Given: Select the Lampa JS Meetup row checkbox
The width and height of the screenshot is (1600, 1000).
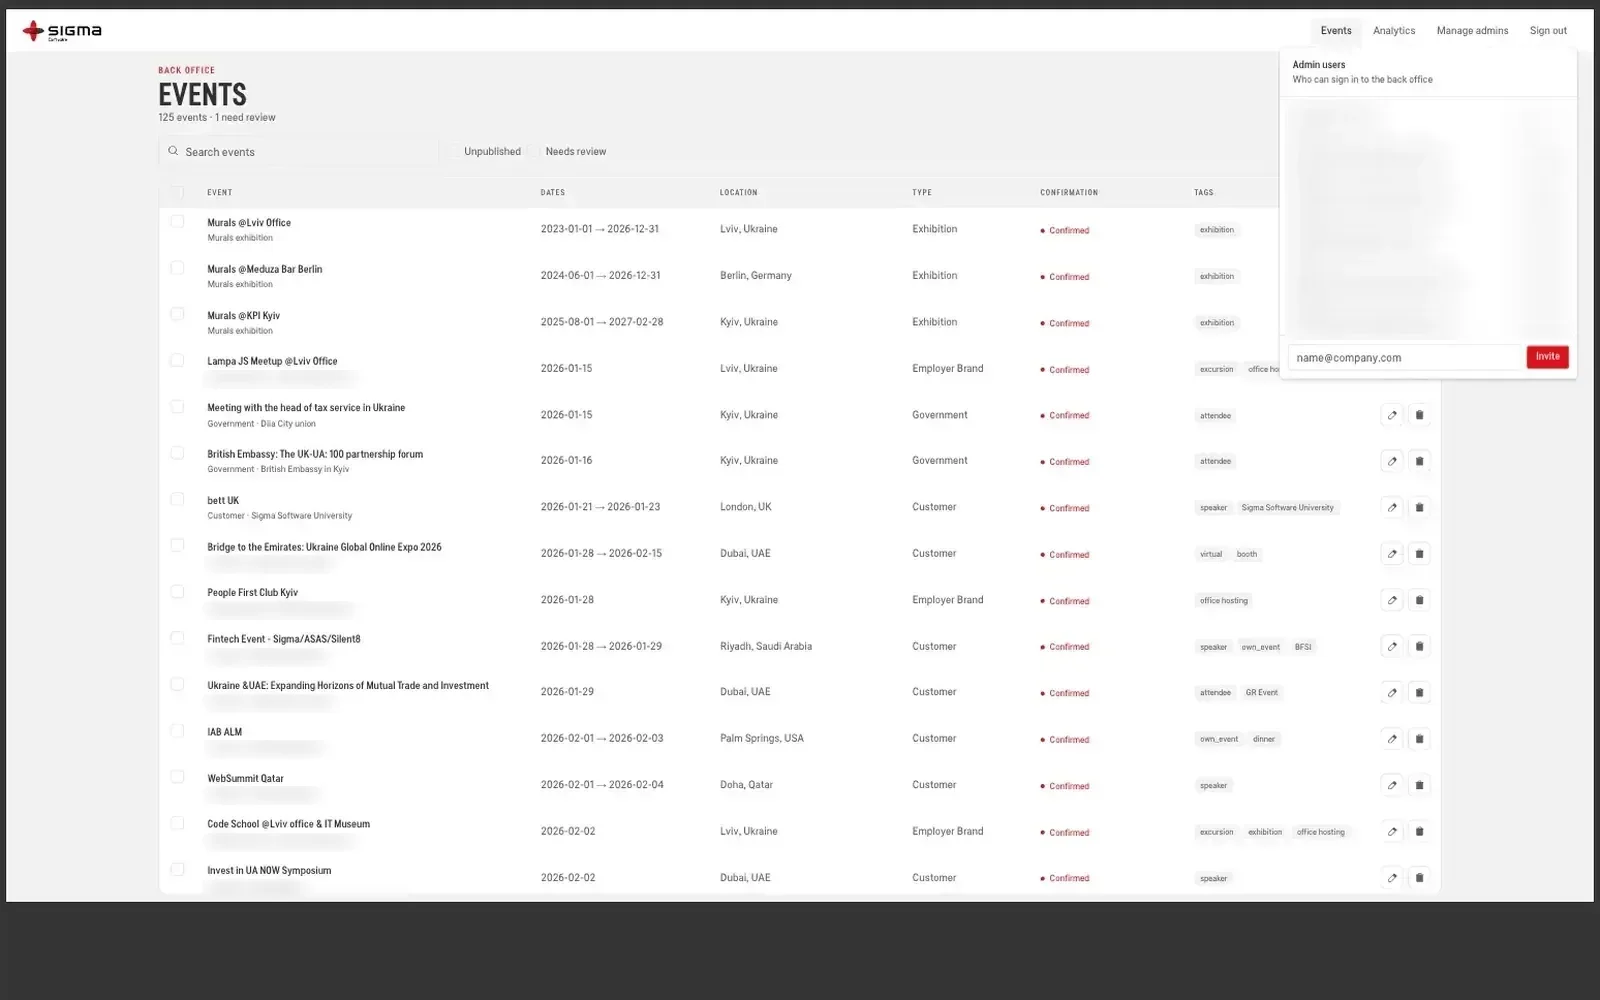Looking at the screenshot, I should pyautogui.click(x=177, y=360).
